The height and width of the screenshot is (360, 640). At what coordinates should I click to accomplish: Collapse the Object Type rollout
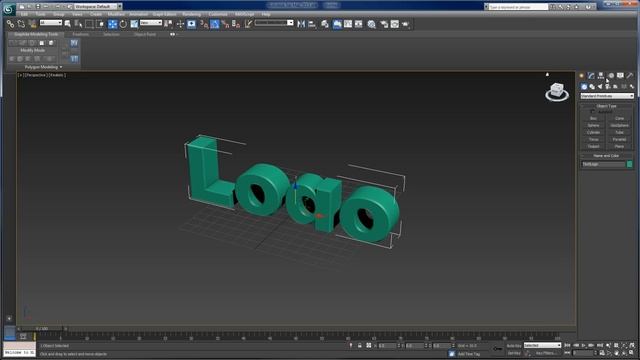[x=607, y=106]
